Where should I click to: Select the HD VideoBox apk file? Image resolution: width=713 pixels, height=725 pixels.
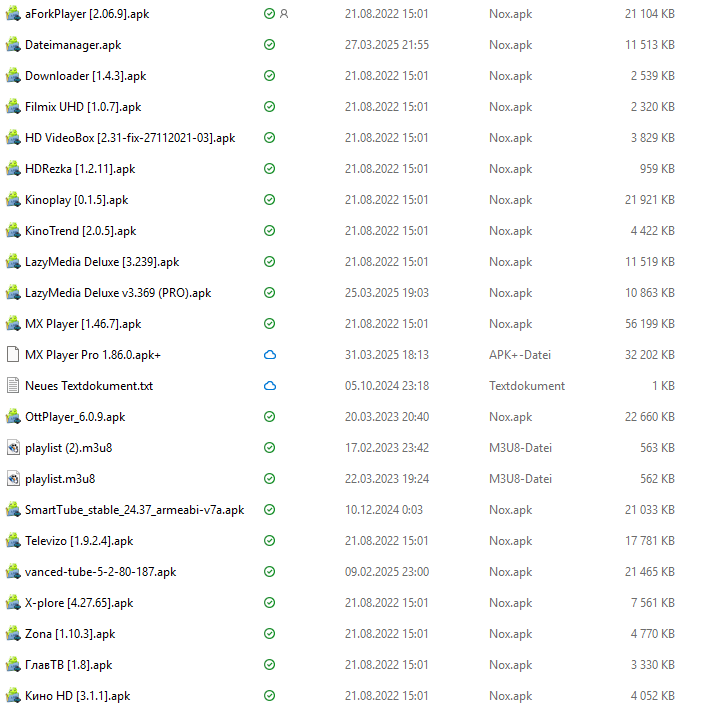point(129,138)
